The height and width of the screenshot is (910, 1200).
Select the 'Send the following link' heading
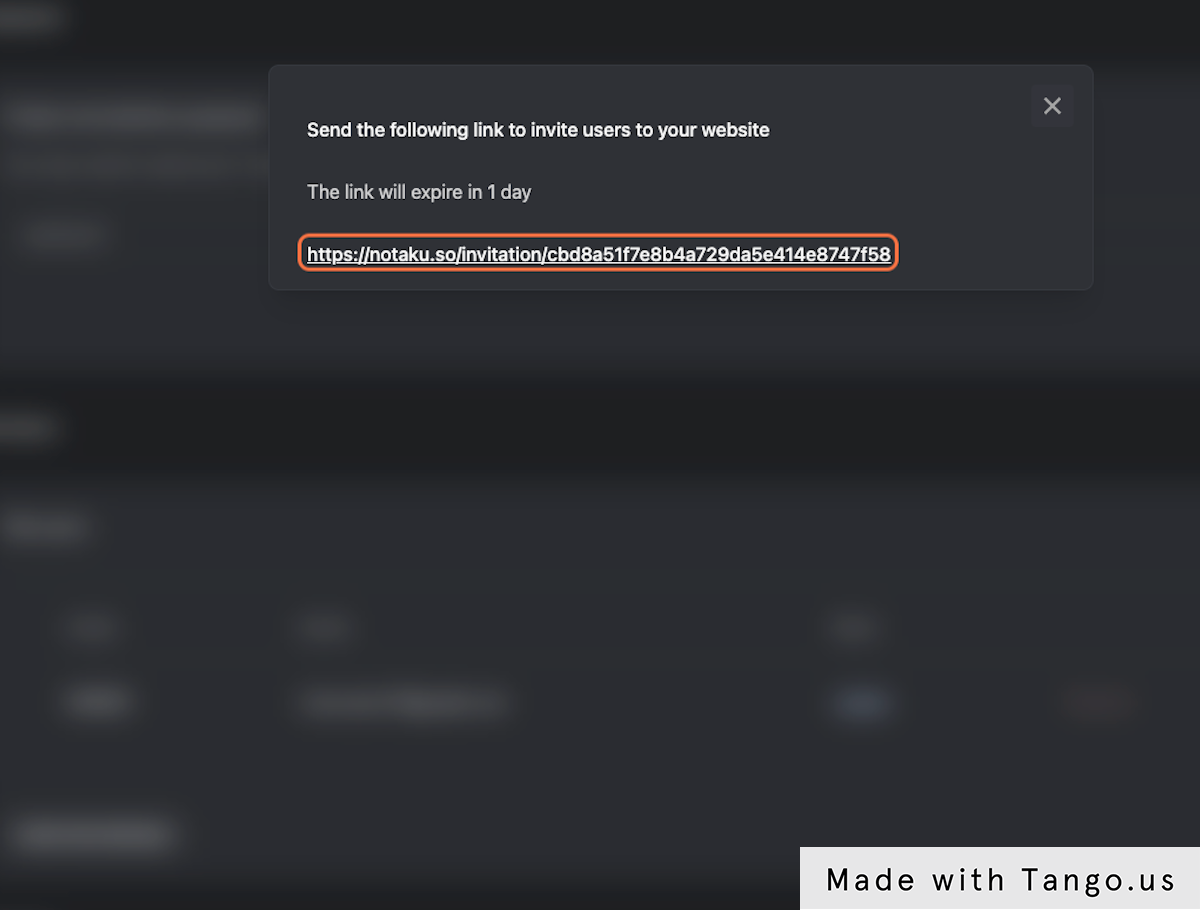(538, 130)
